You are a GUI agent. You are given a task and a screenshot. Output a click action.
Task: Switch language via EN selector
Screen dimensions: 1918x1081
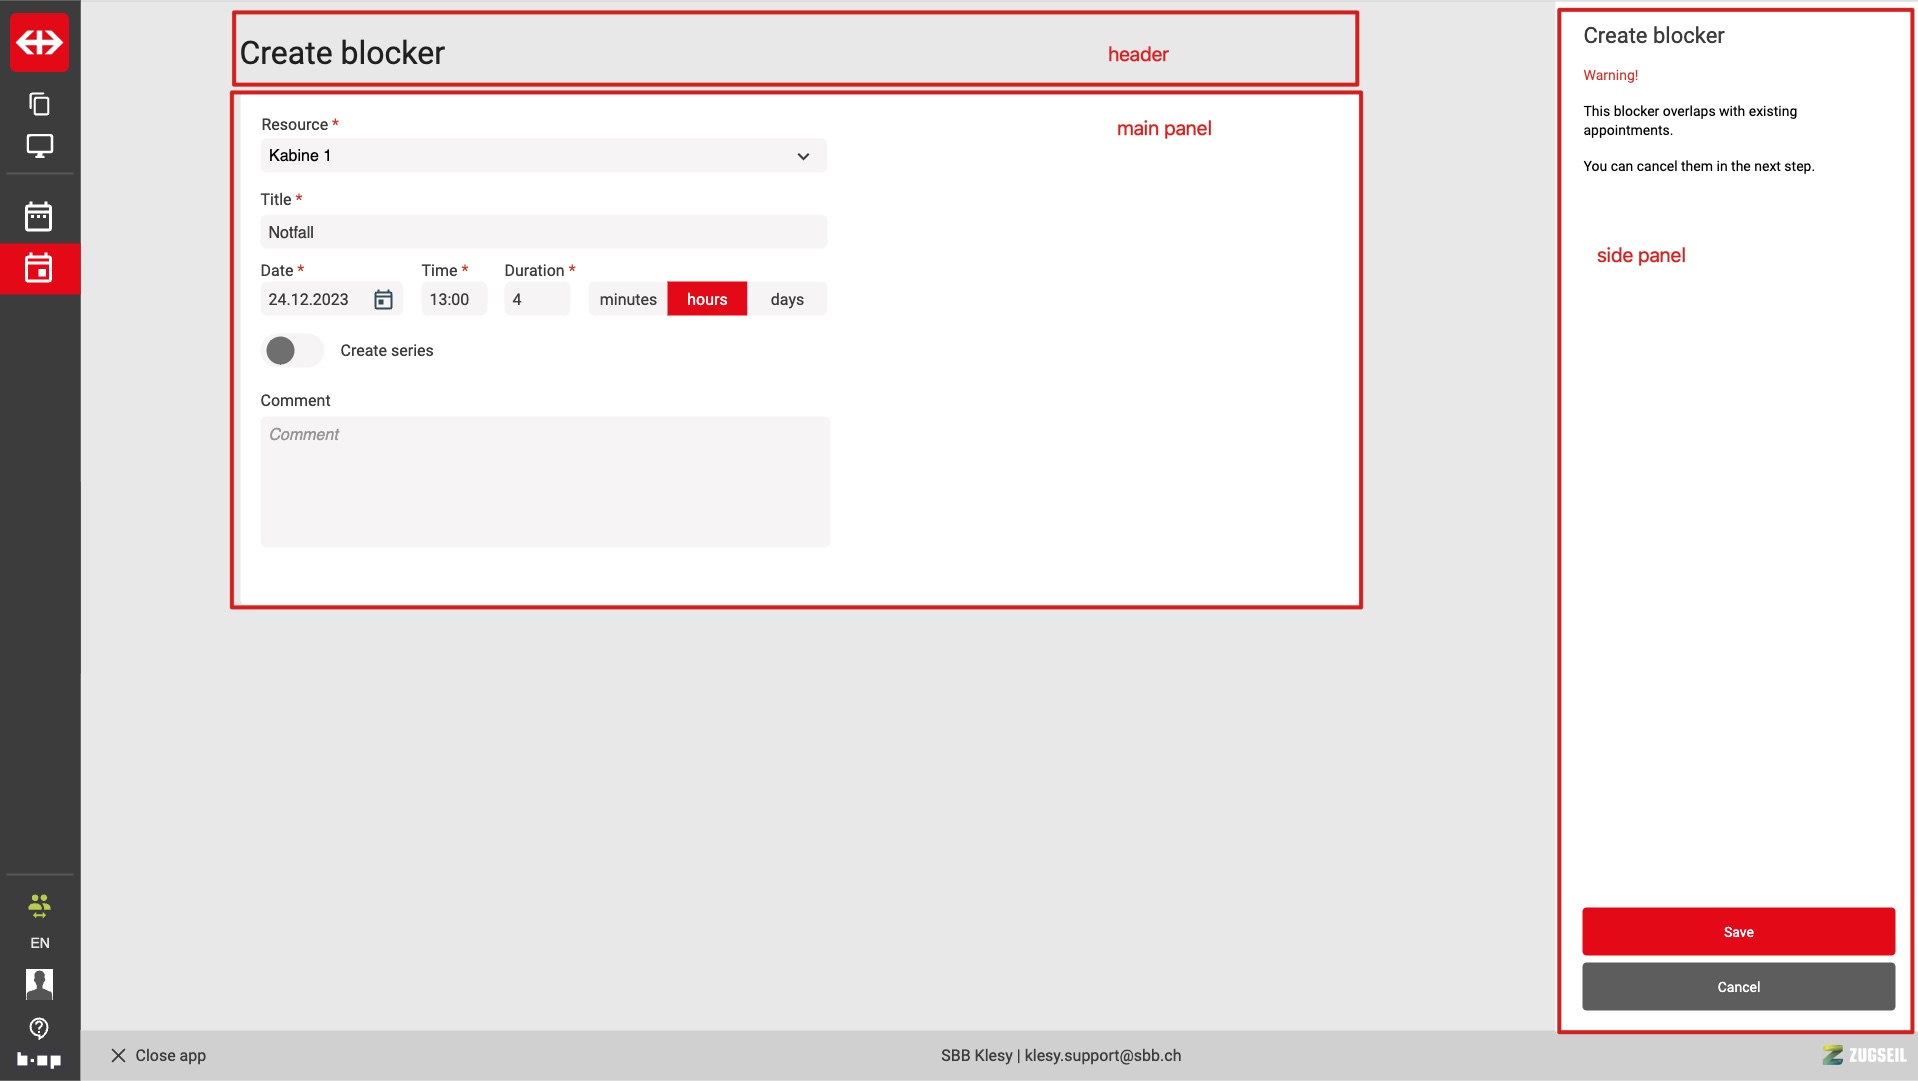[x=40, y=943]
